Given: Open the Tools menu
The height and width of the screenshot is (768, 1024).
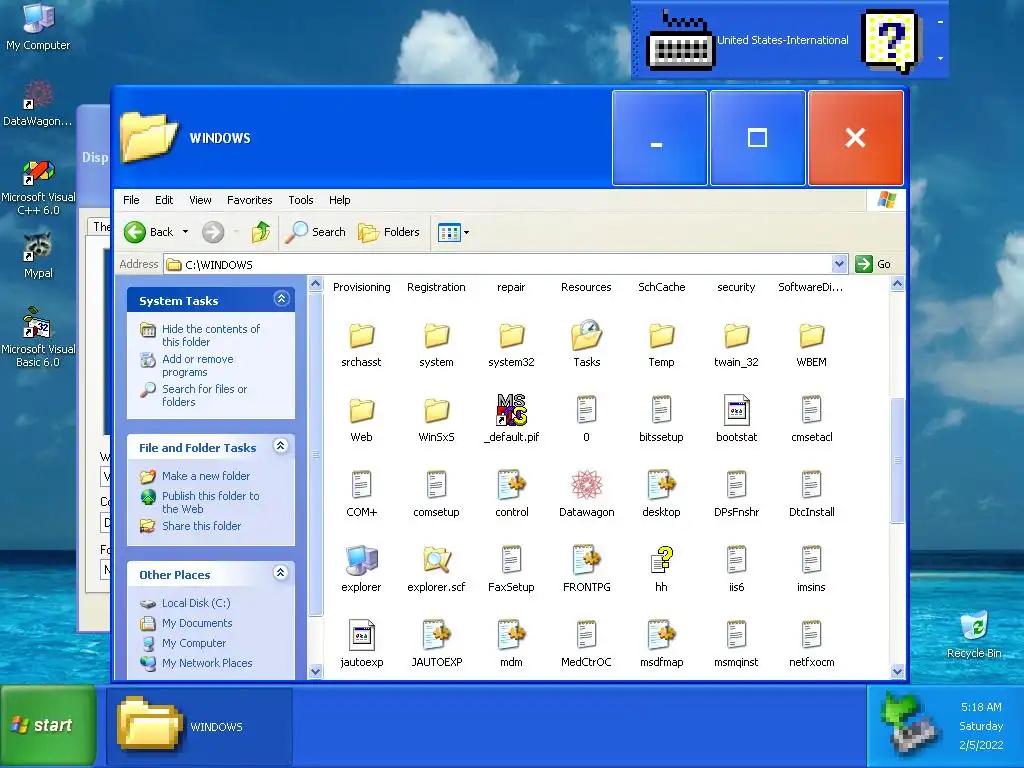Looking at the screenshot, I should (301, 200).
